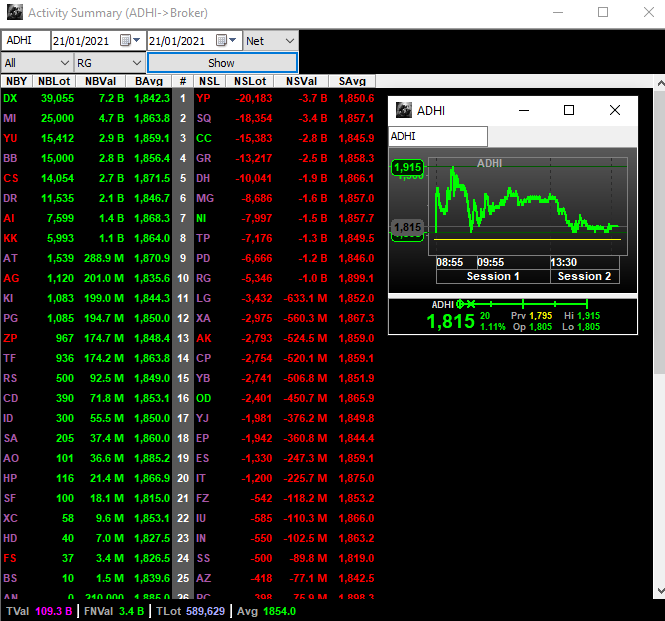Click the ADHI chart window app icon
Viewport: 665px width, 621px height.
[404, 110]
